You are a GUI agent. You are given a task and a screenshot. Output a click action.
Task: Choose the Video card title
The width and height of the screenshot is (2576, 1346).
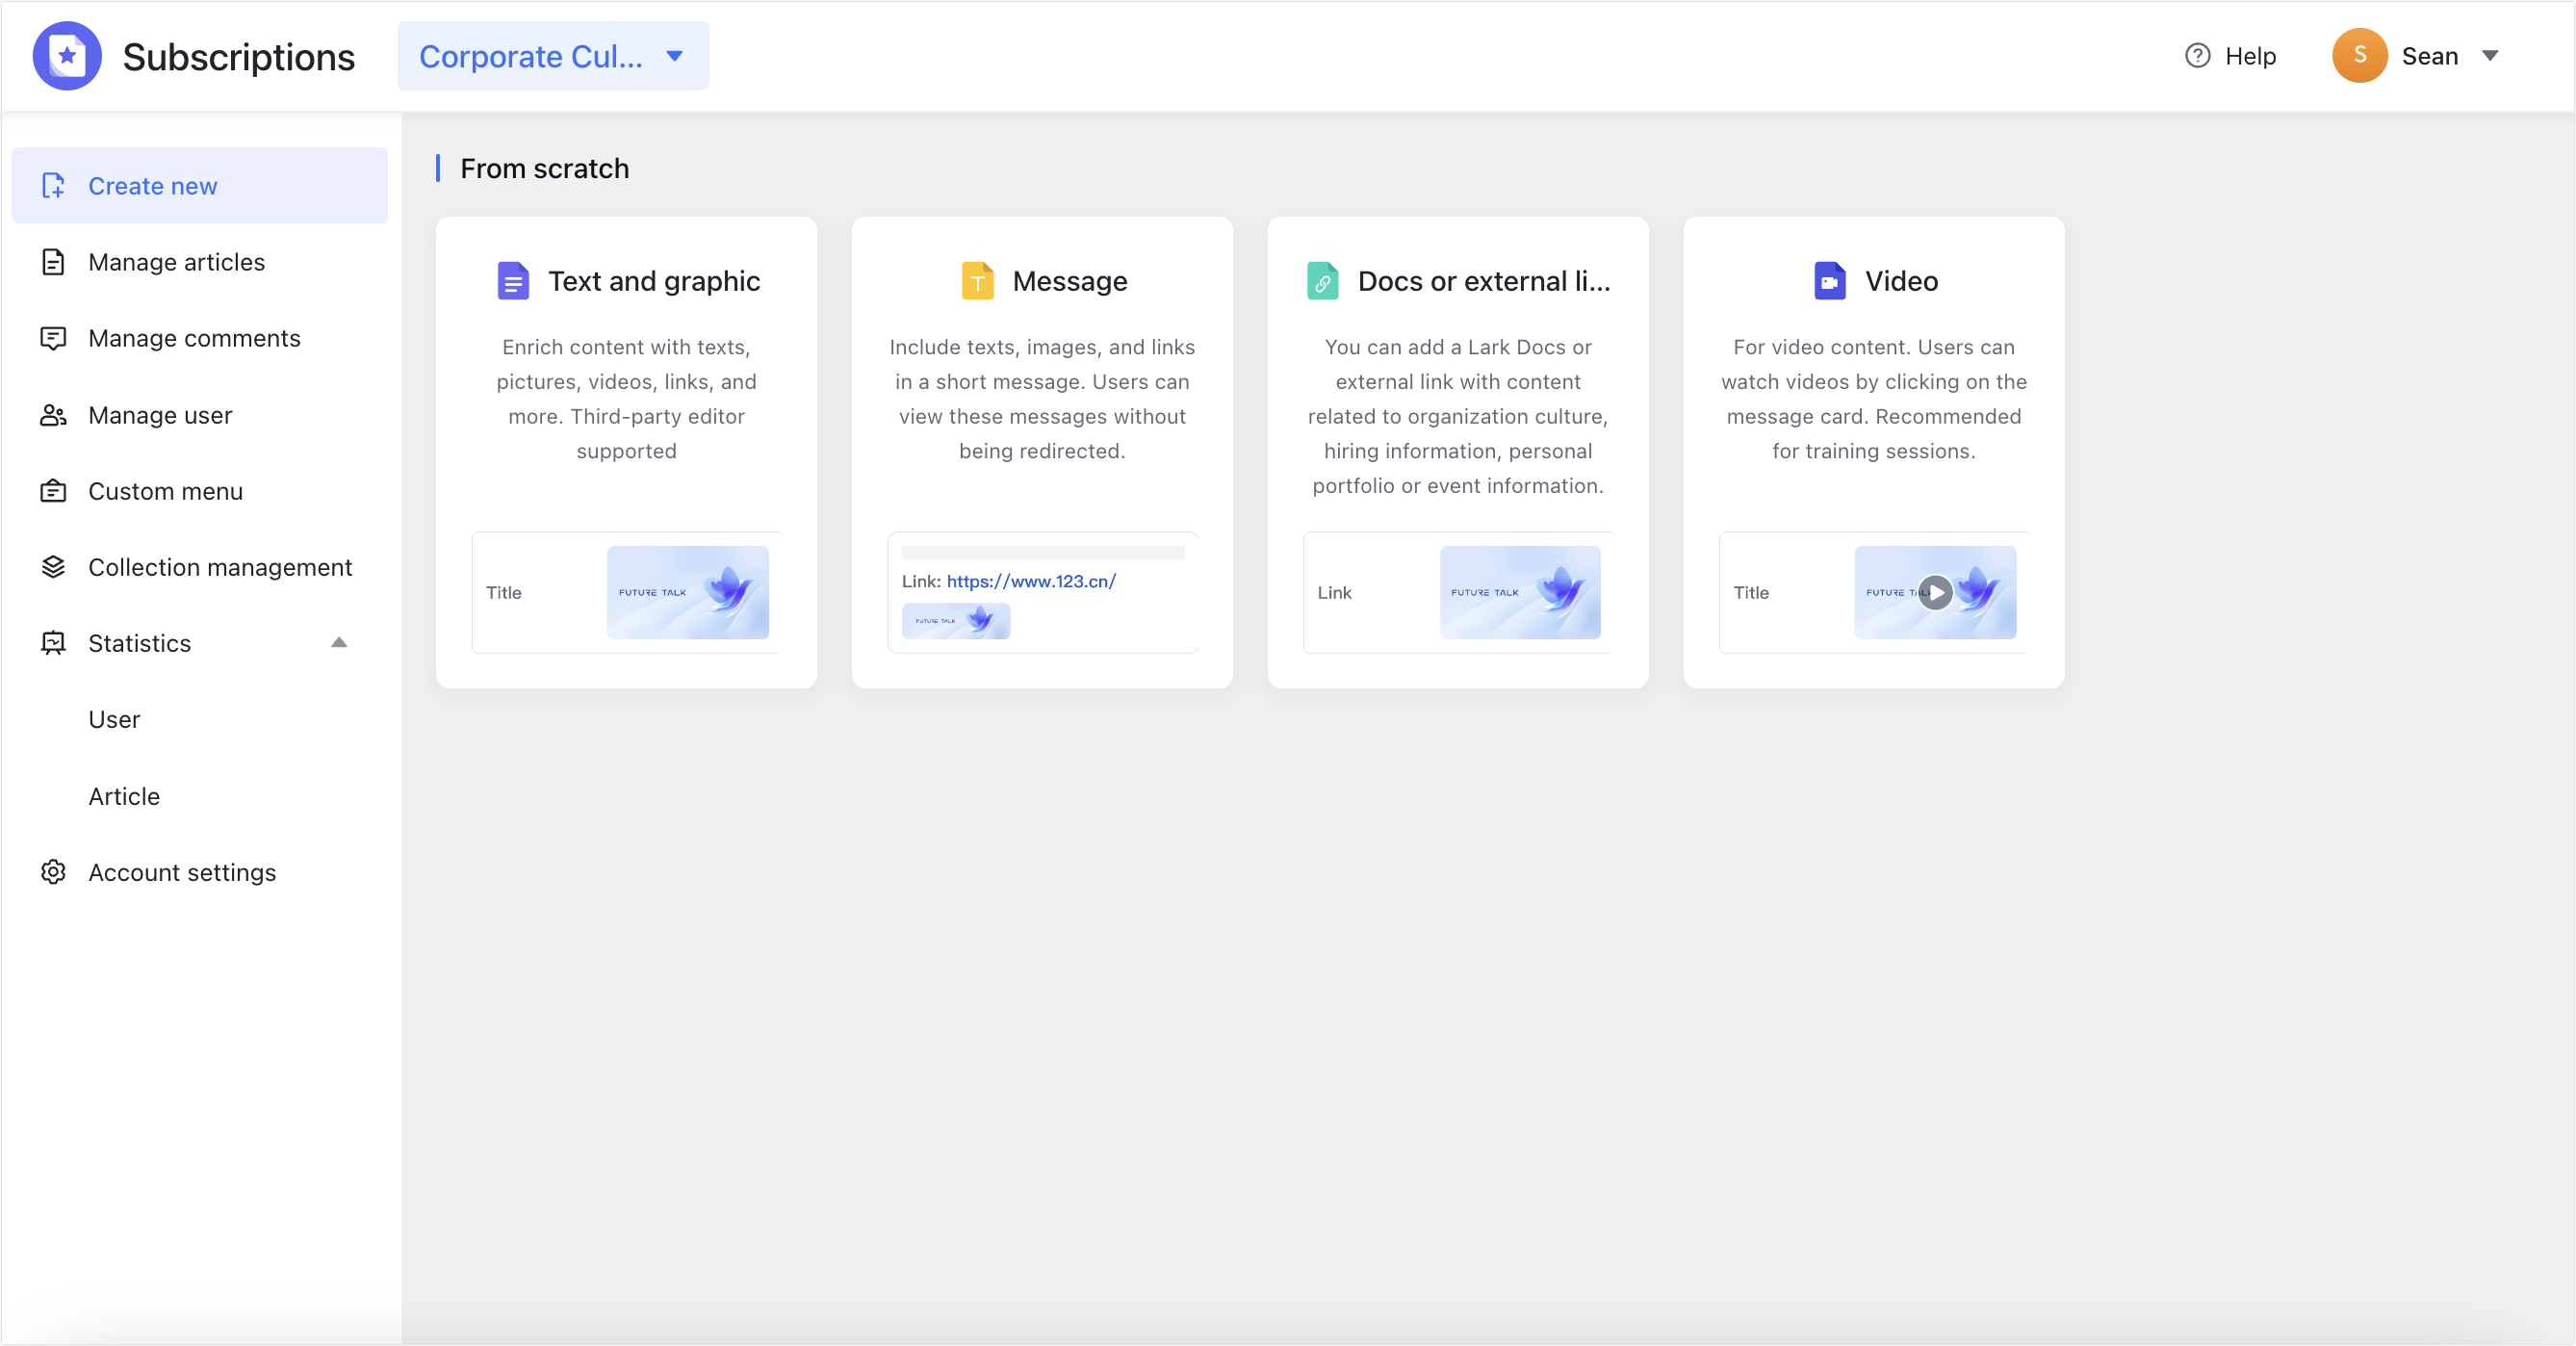click(1901, 281)
